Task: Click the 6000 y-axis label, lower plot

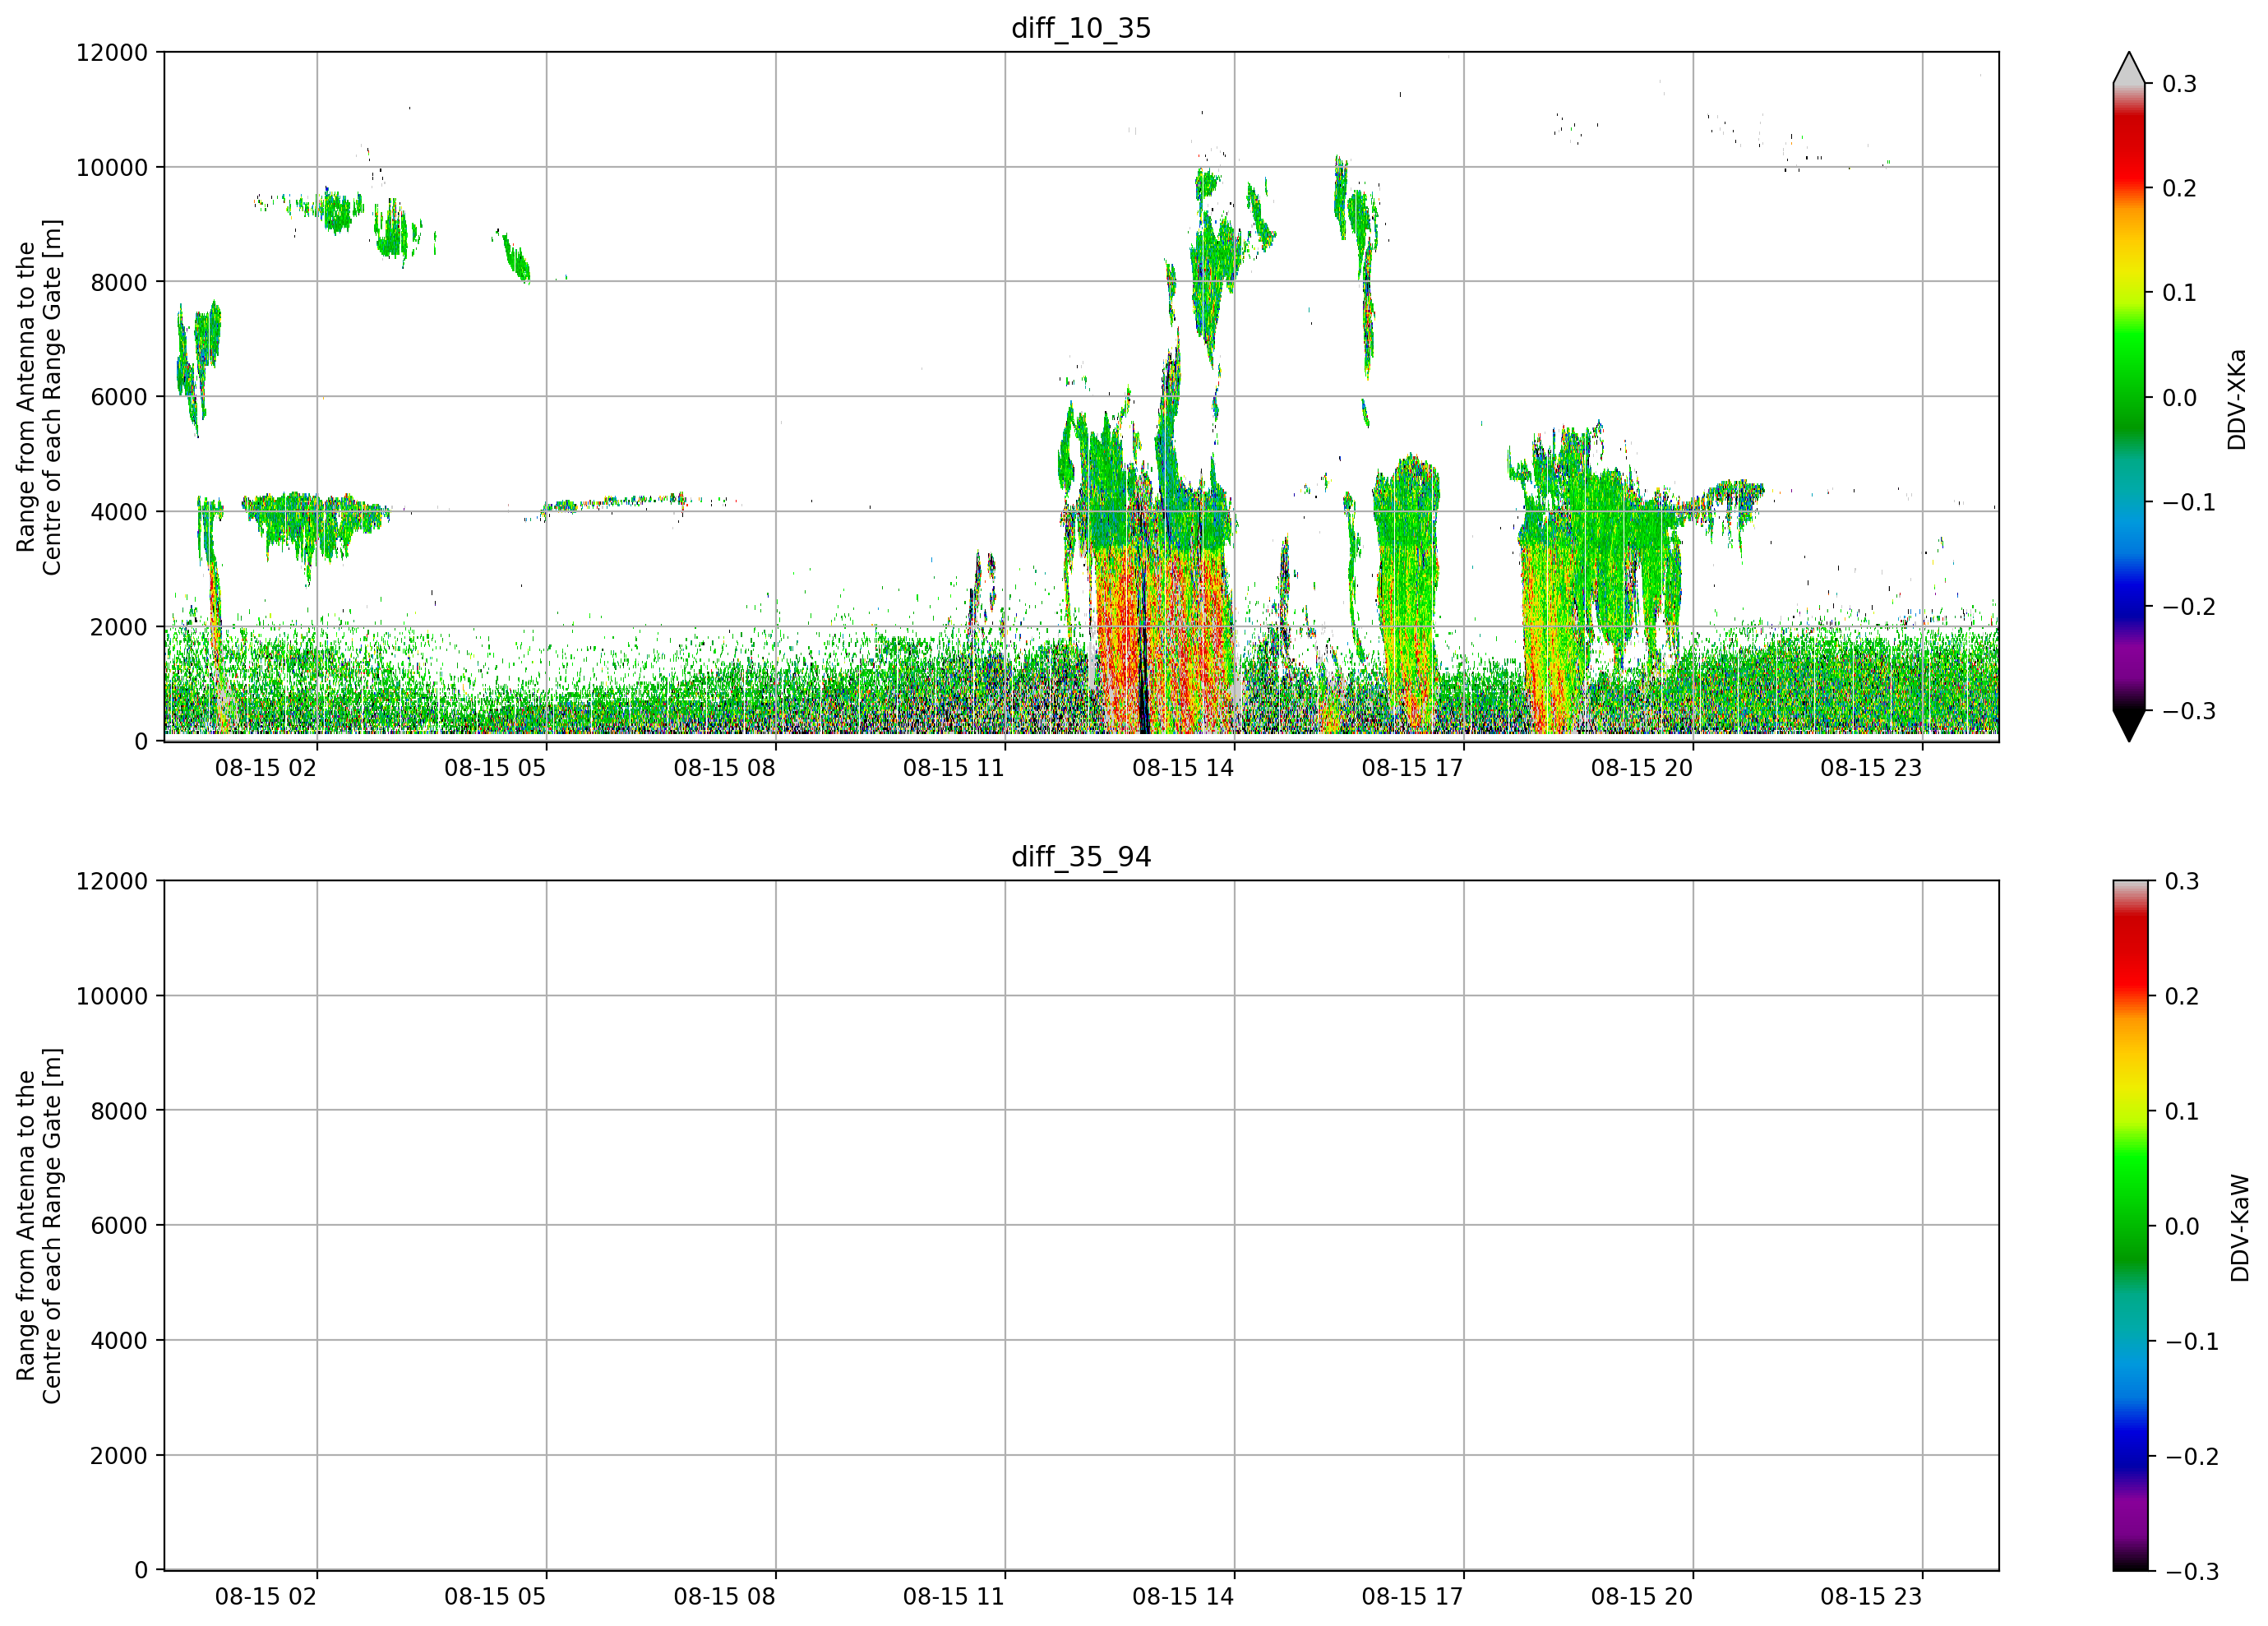Action: pos(119,1226)
